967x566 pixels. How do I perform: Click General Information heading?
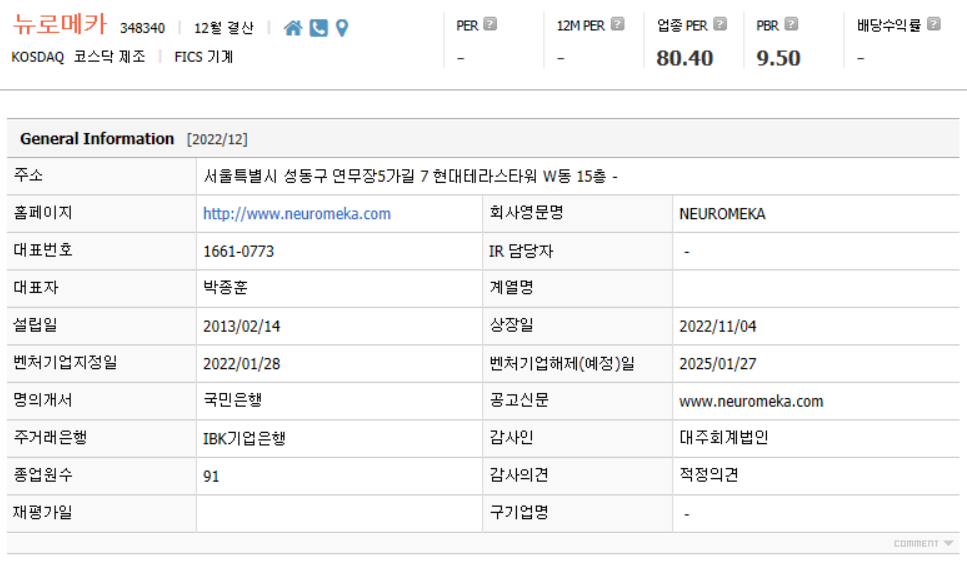pos(97,139)
